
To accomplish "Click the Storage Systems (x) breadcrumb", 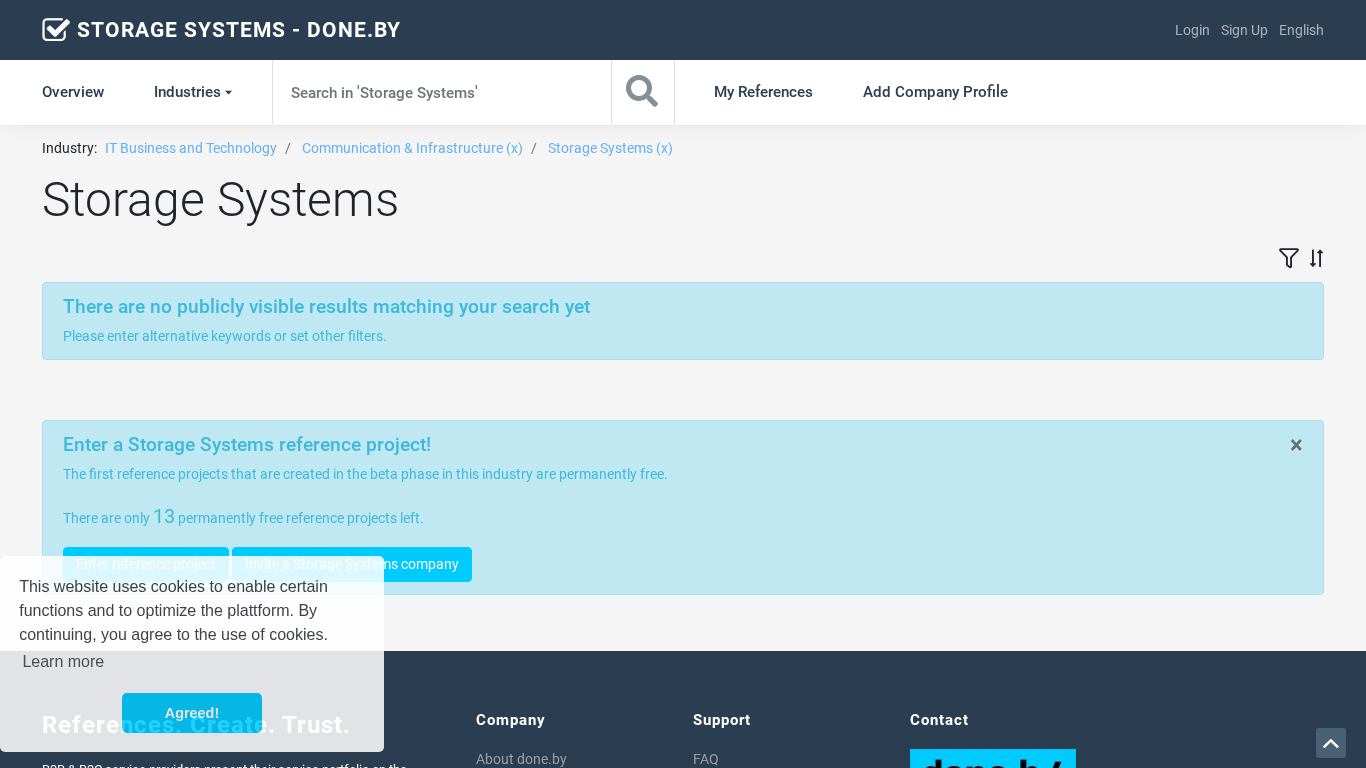I will coord(610,148).
